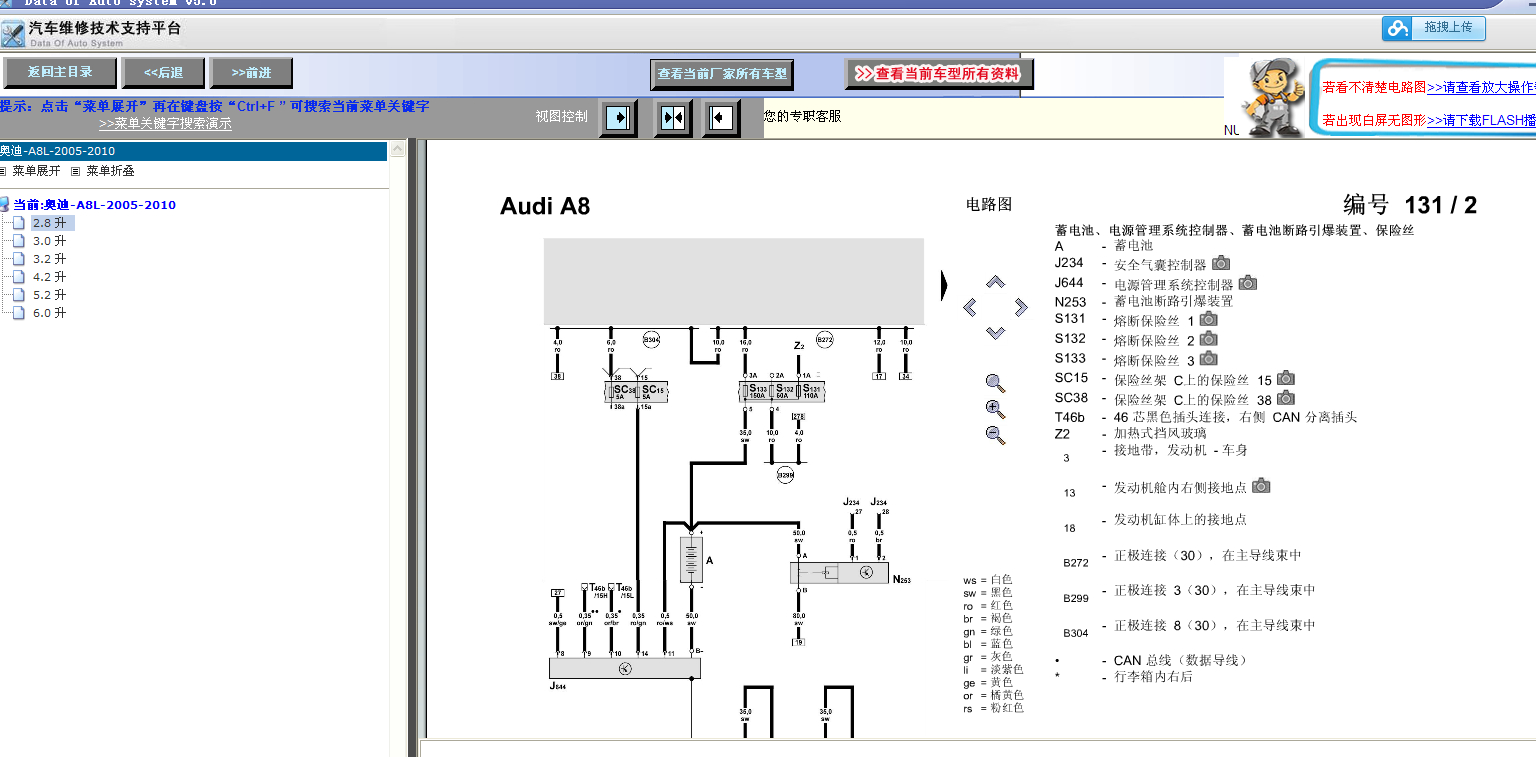Click the 您的专职客服 text
Image resolution: width=1536 pixels, height=757 pixels.
(x=802, y=116)
